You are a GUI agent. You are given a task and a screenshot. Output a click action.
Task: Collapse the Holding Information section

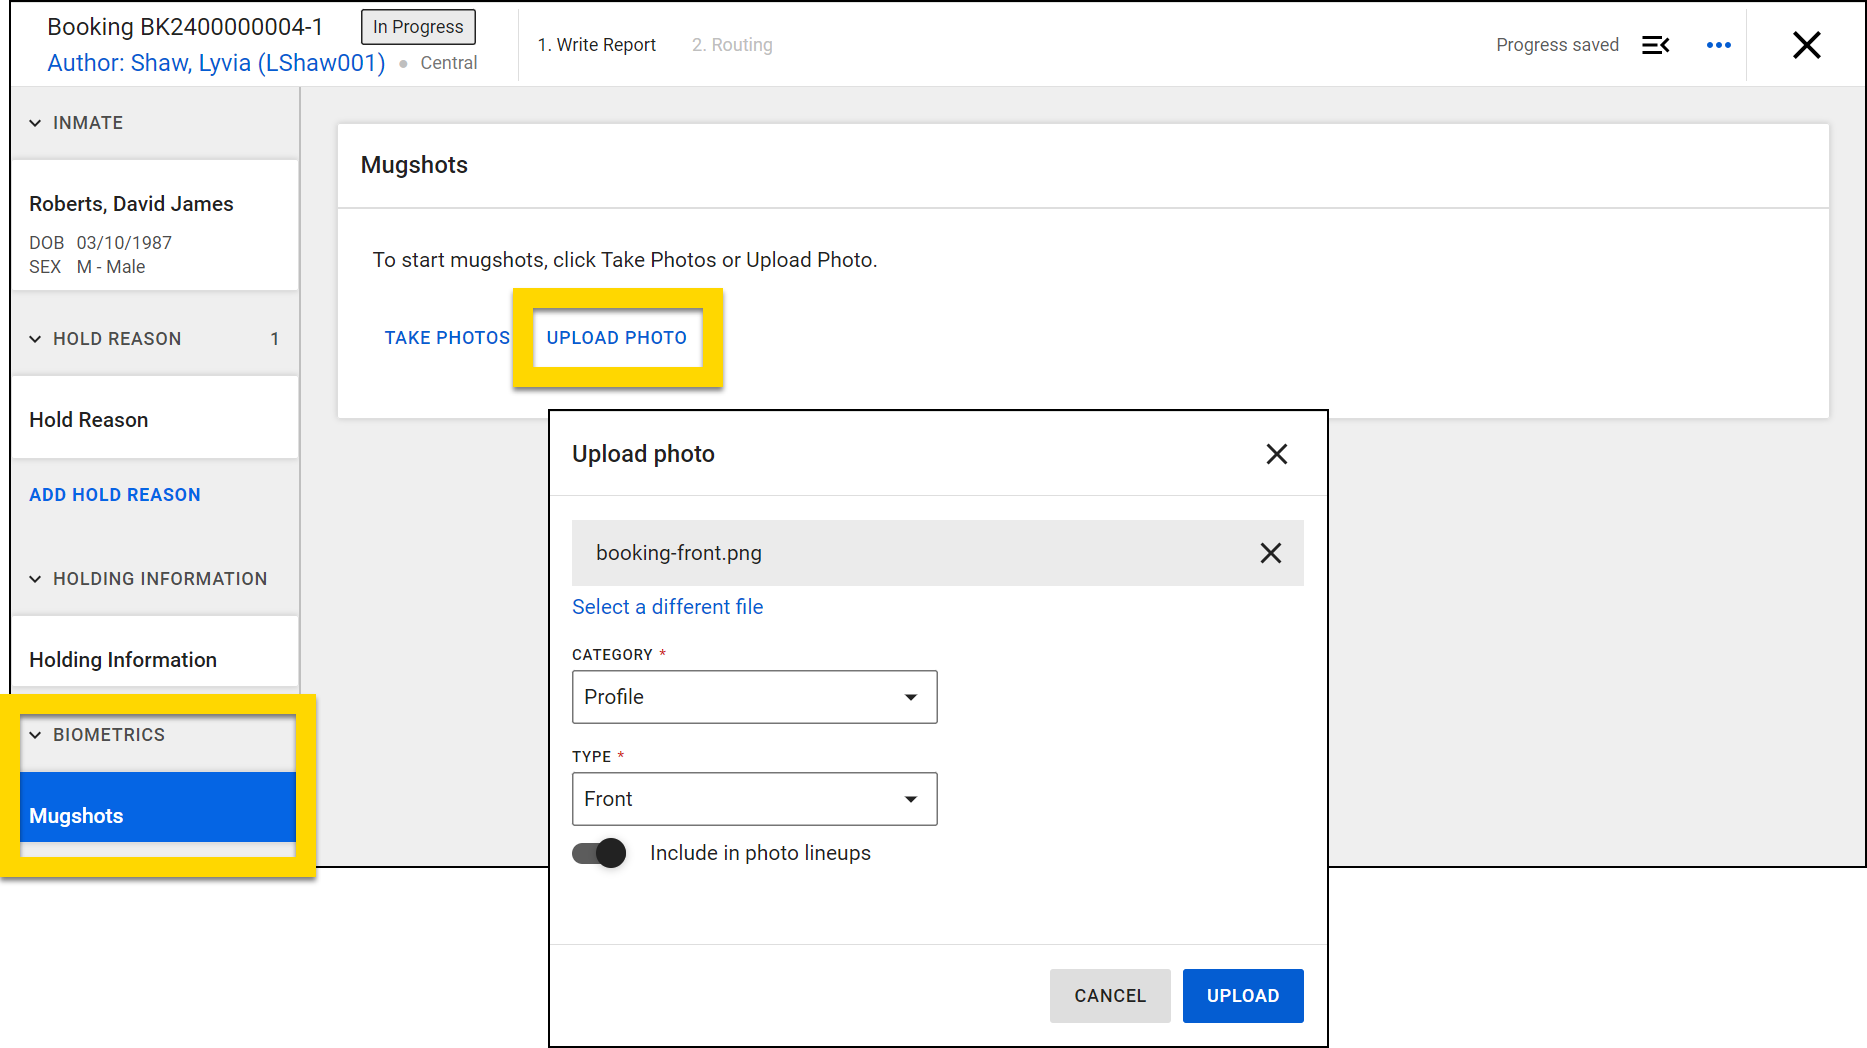[36, 579]
